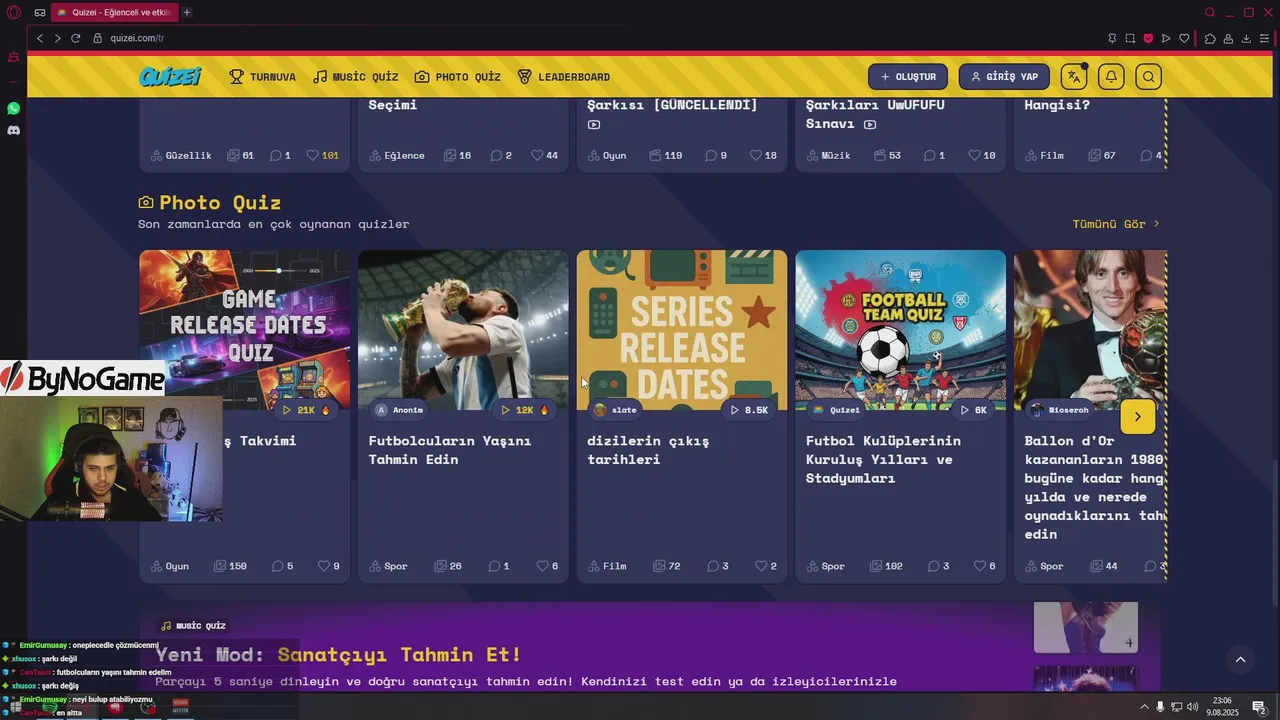The width and height of the screenshot is (1280, 720).
Task: Expand the system tray hidden icons chevron
Action: point(1145,707)
